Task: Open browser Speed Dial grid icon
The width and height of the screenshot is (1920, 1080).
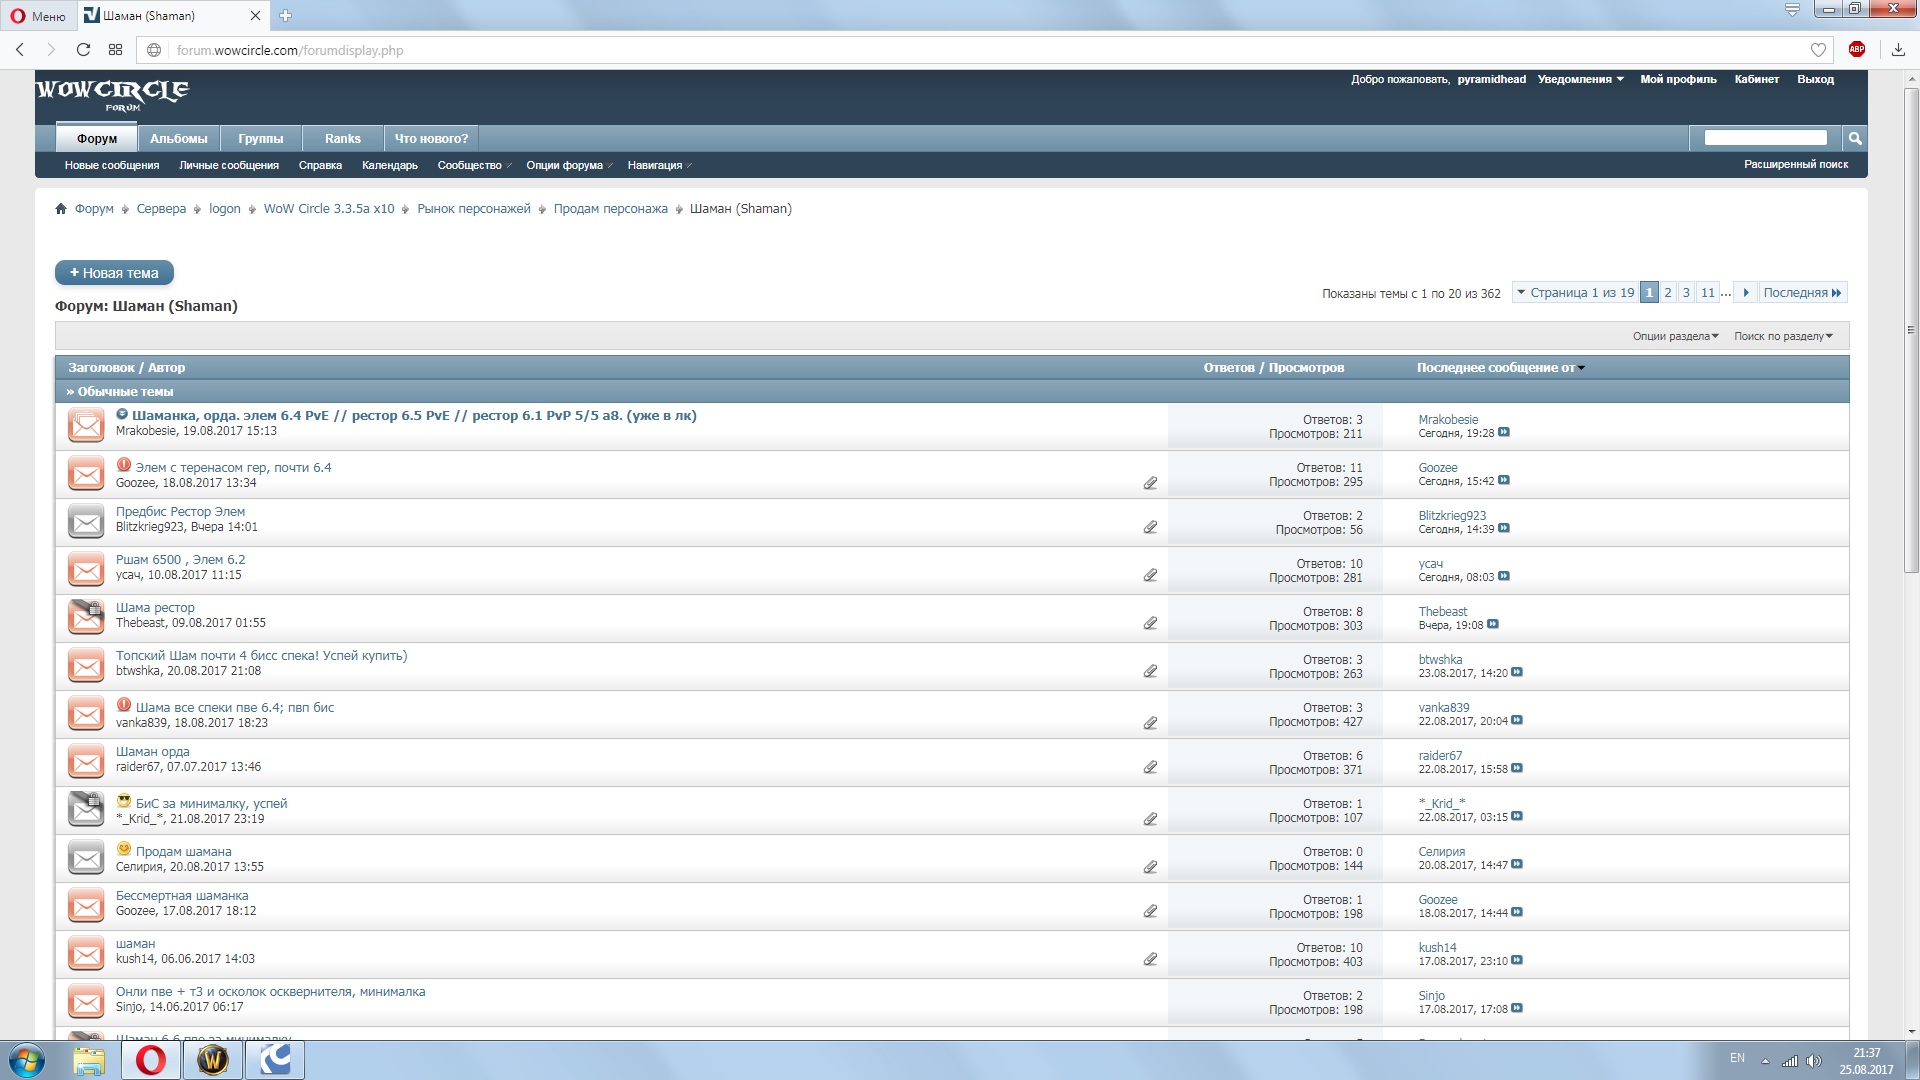Action: (x=116, y=50)
